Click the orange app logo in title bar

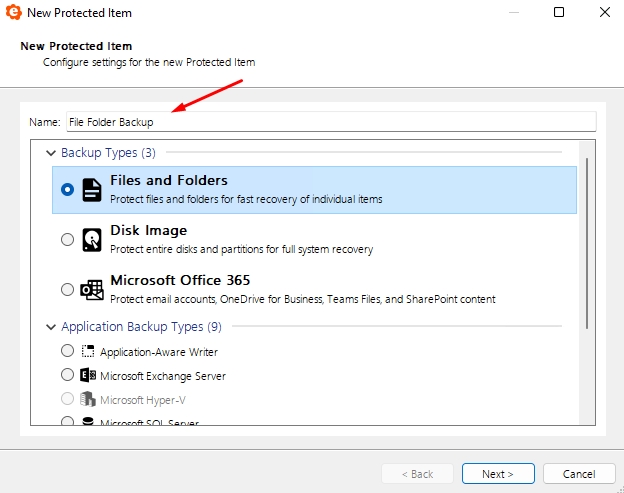click(x=14, y=12)
